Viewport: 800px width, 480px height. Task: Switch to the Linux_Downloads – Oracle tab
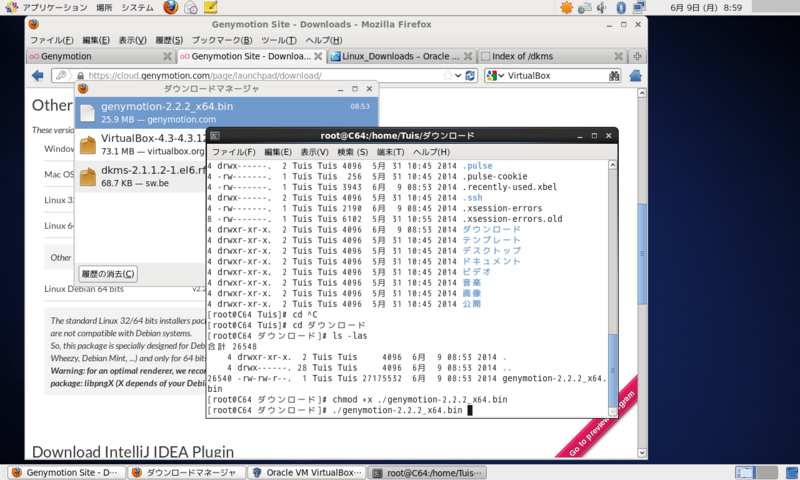401,56
